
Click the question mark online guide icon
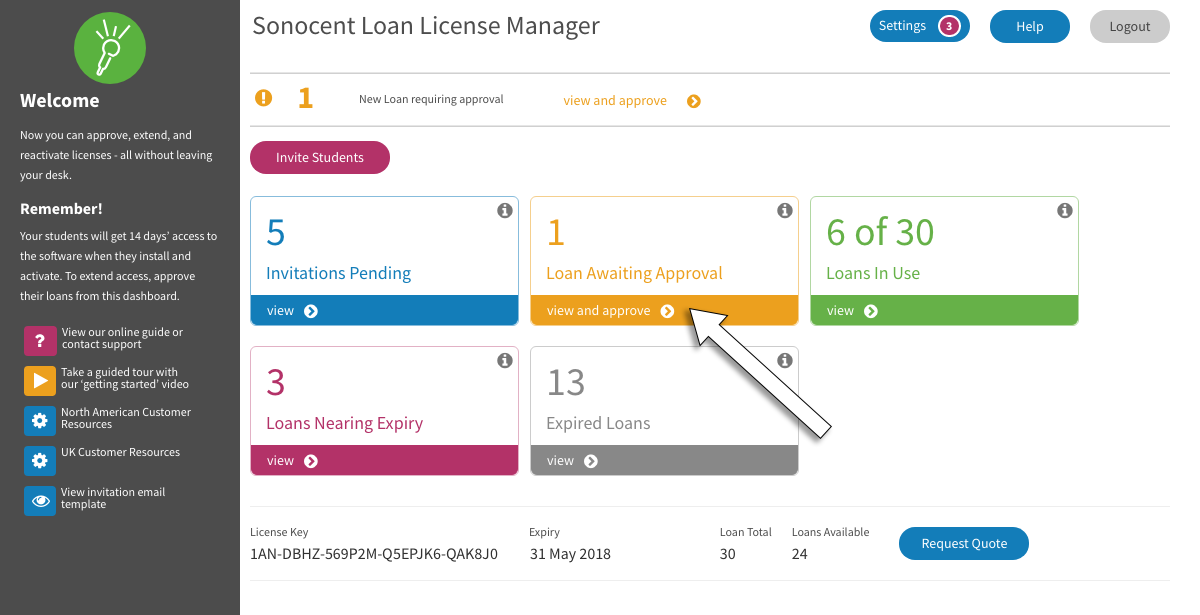tap(40, 341)
